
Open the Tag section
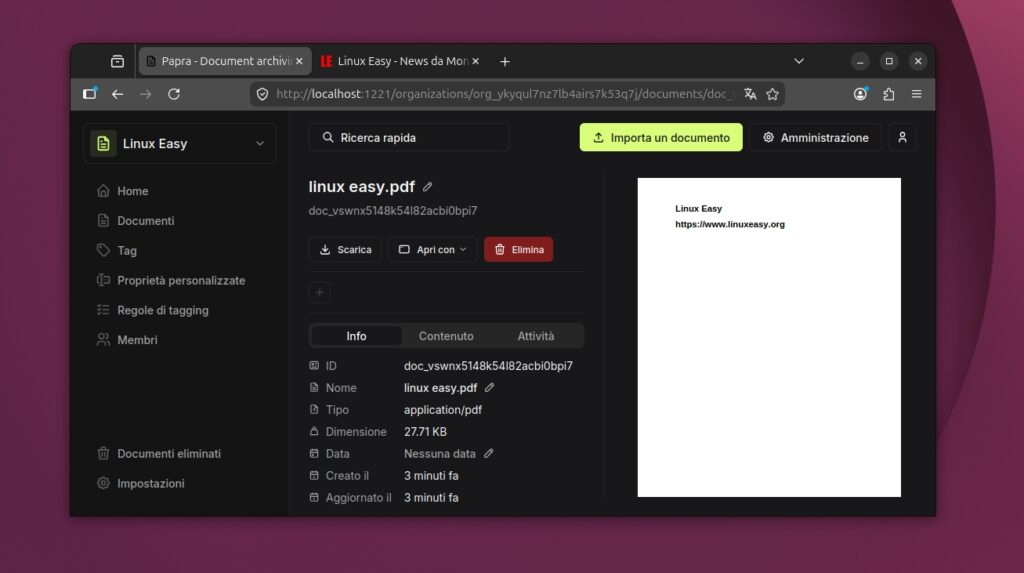tap(117, 250)
